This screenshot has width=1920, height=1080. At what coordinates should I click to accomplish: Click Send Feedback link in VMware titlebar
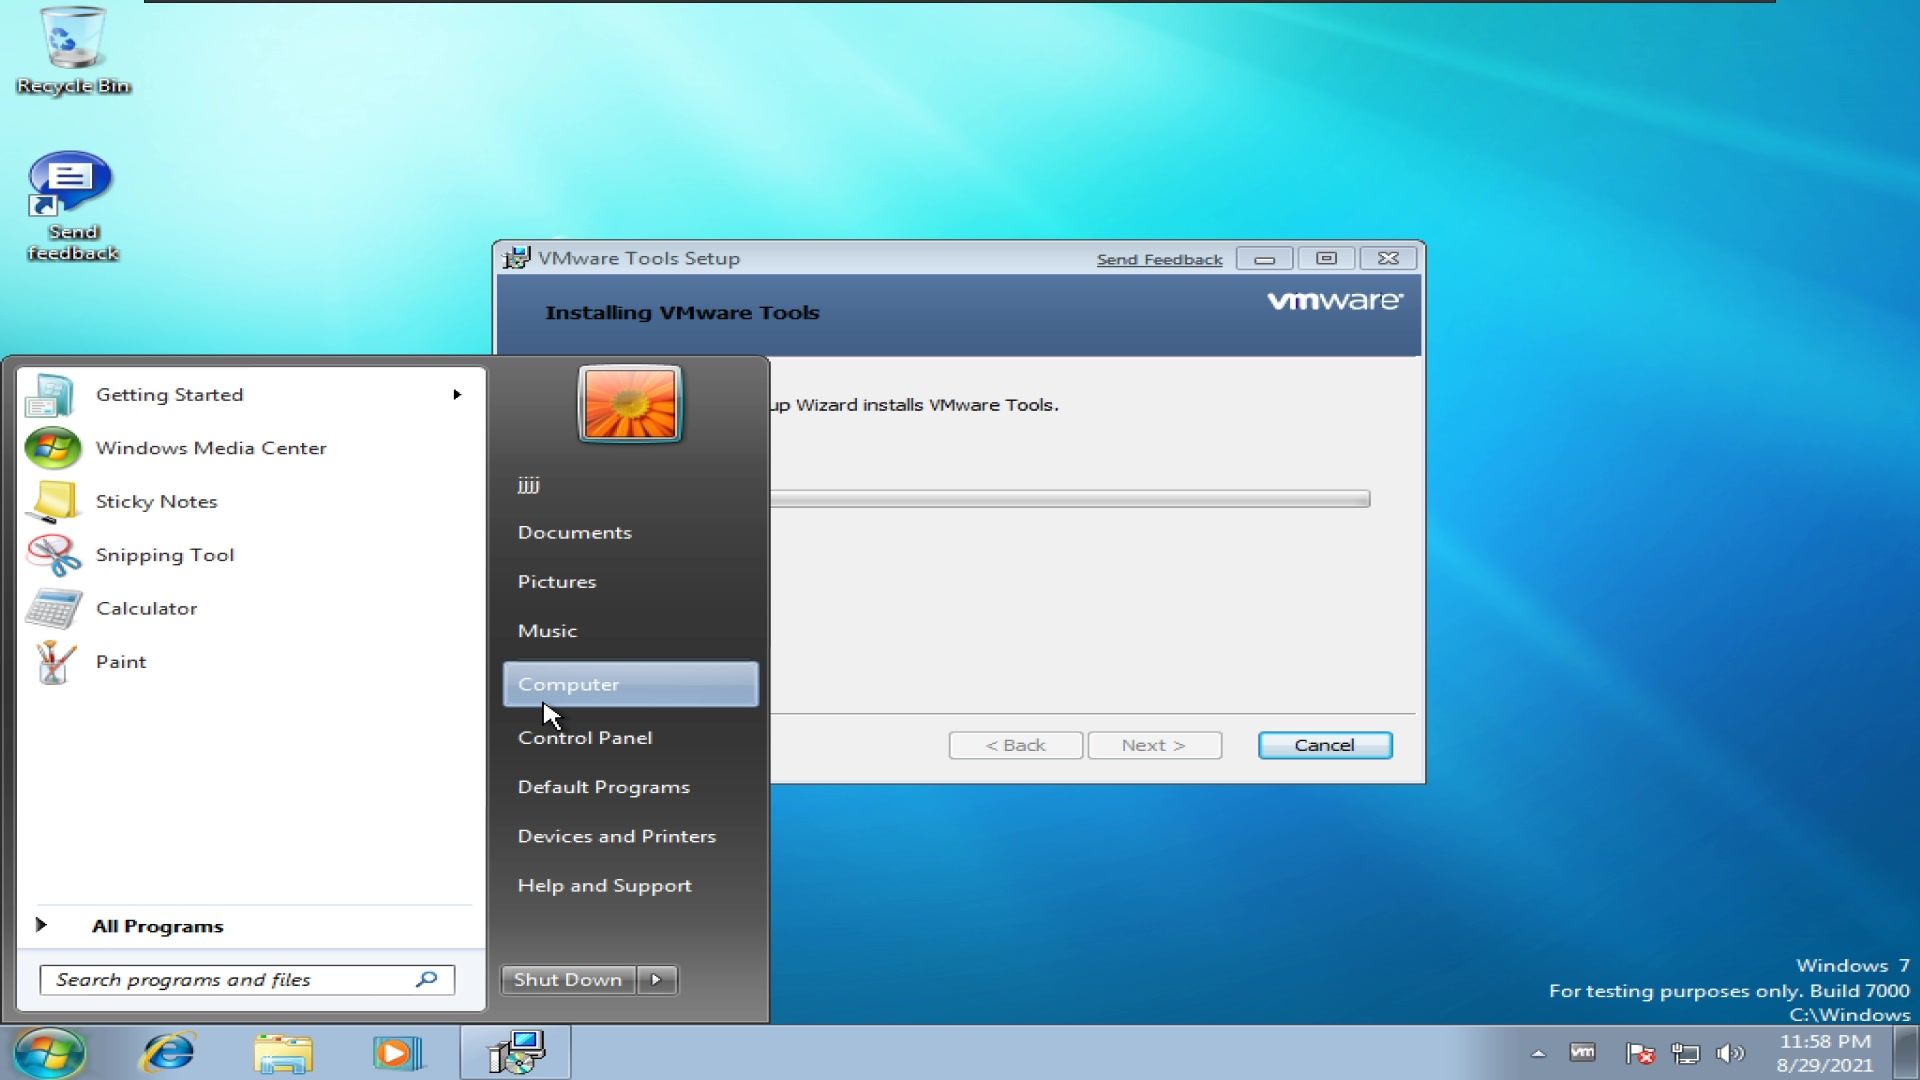click(1159, 259)
